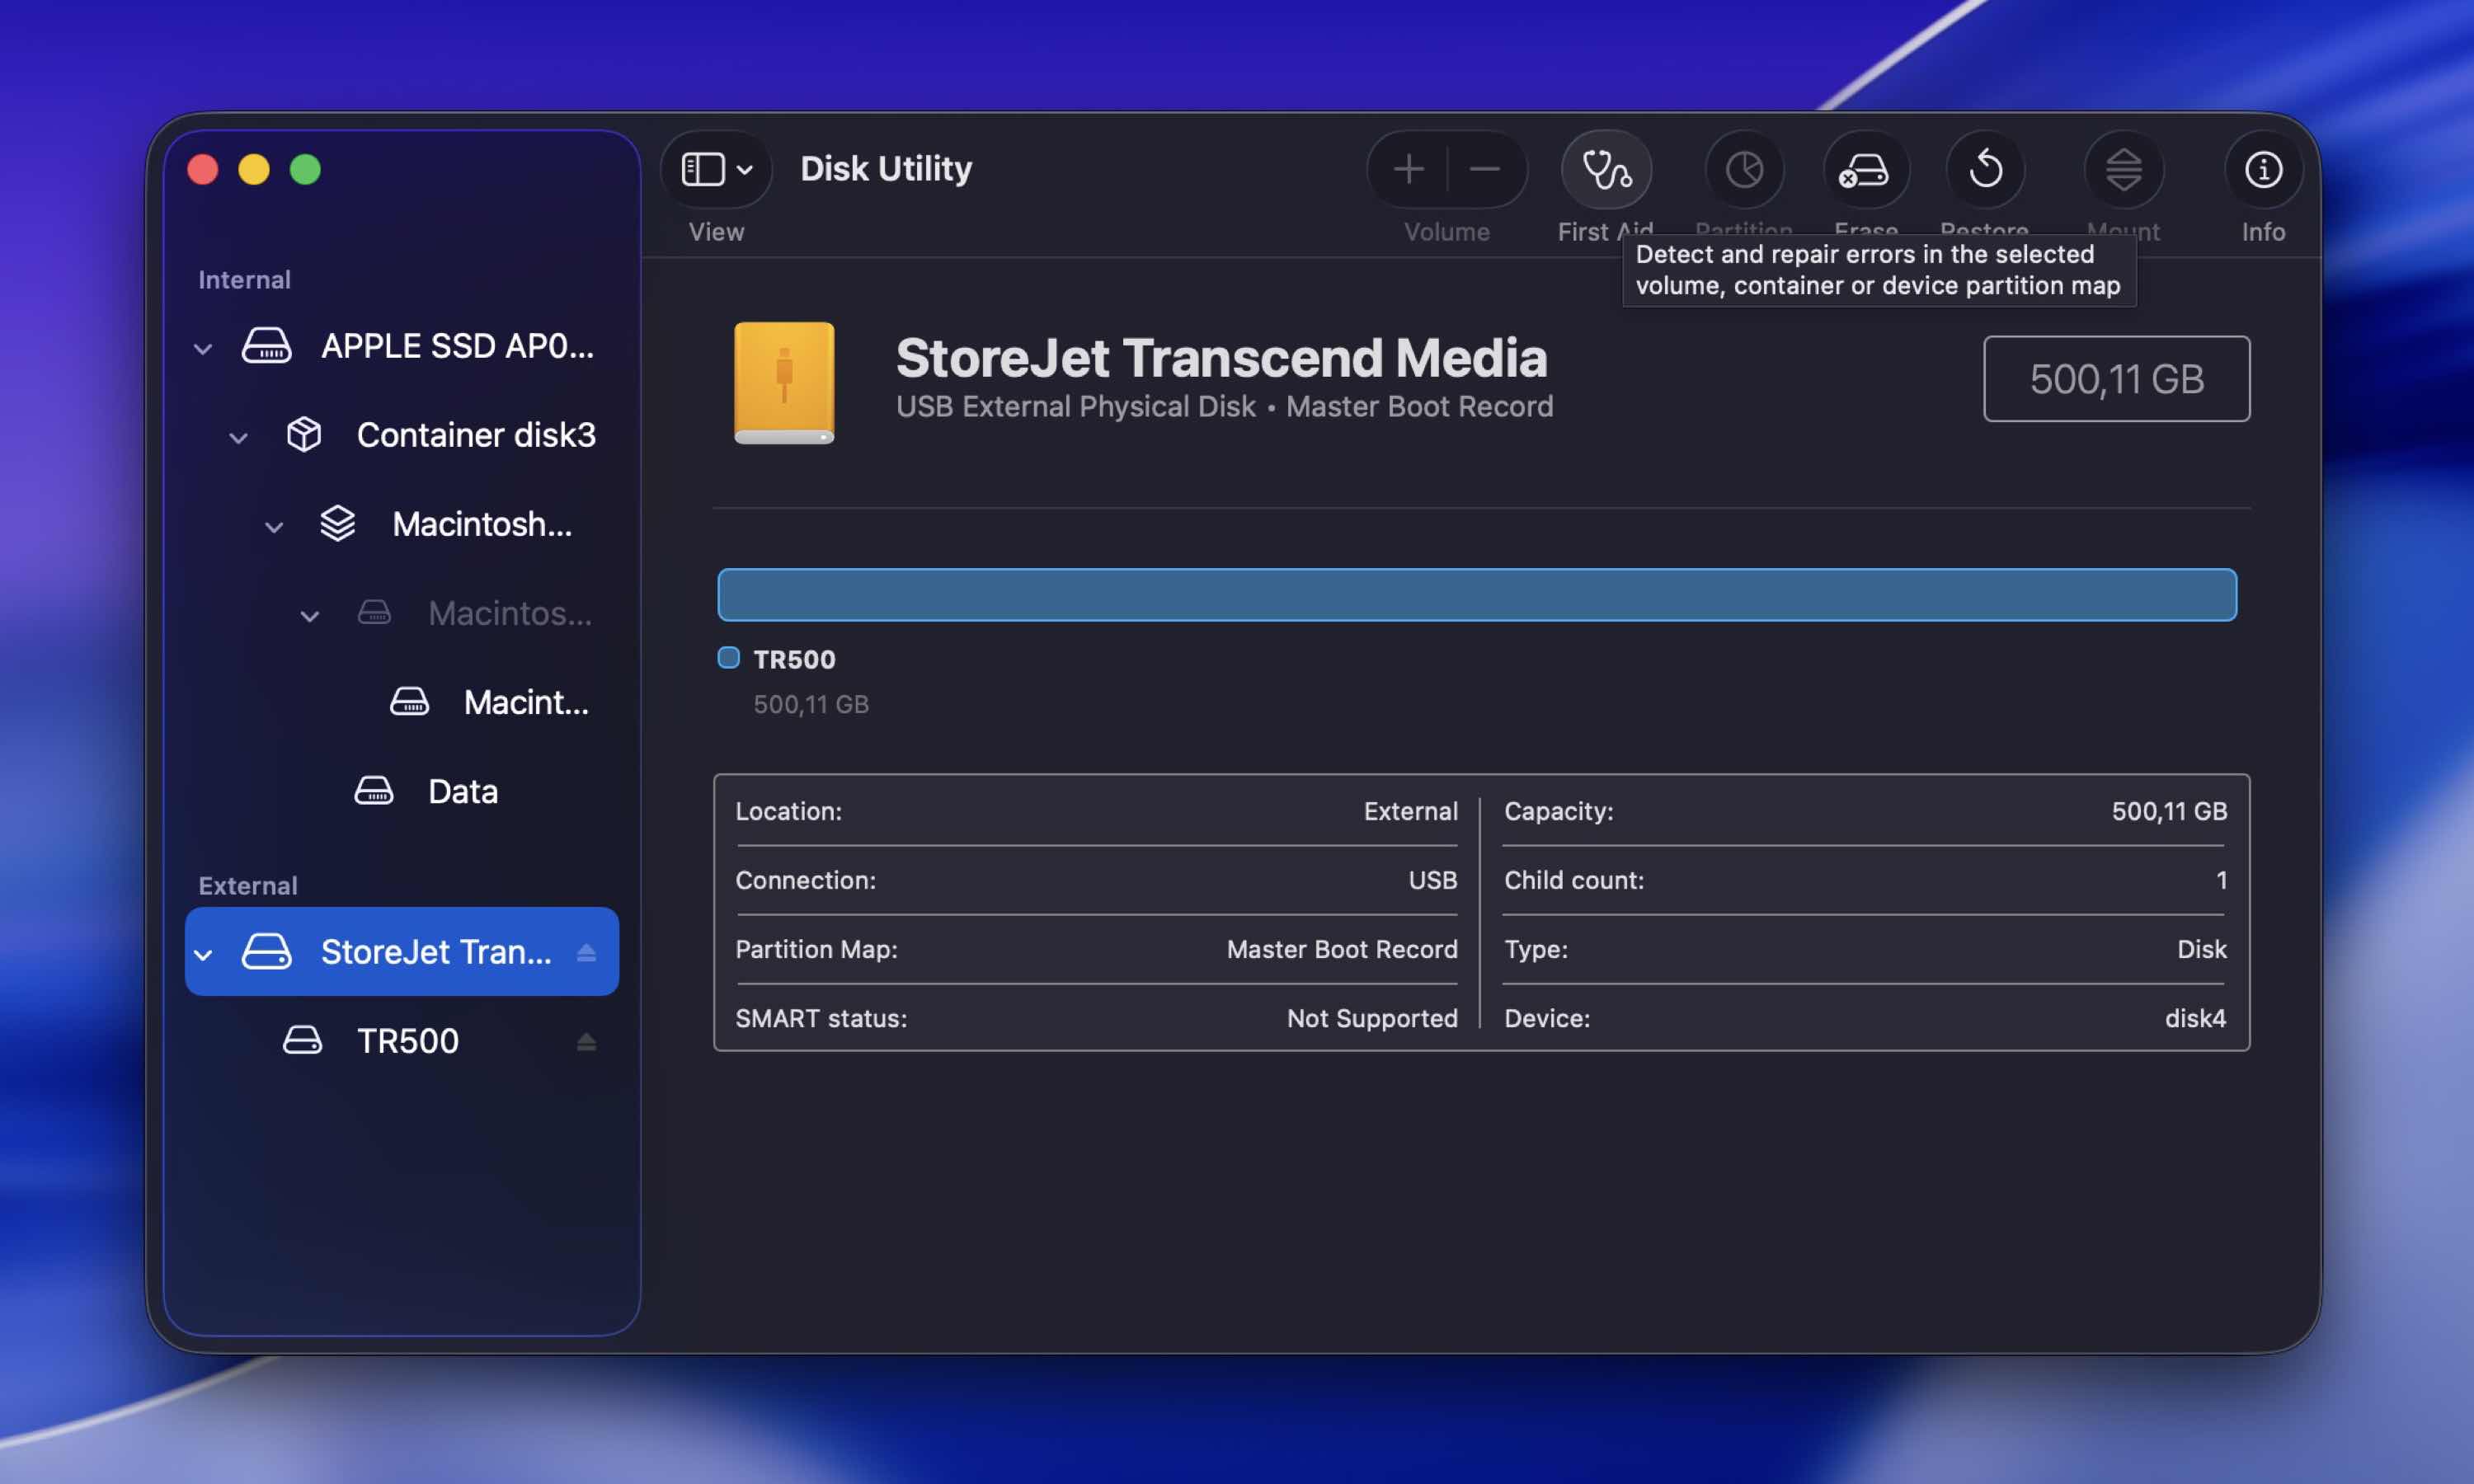Select the Macint... snapshot row

coord(402,702)
